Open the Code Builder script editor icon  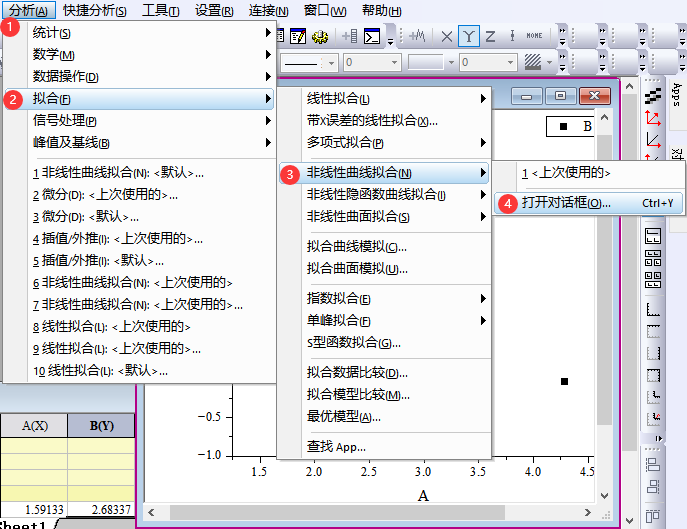point(298,36)
